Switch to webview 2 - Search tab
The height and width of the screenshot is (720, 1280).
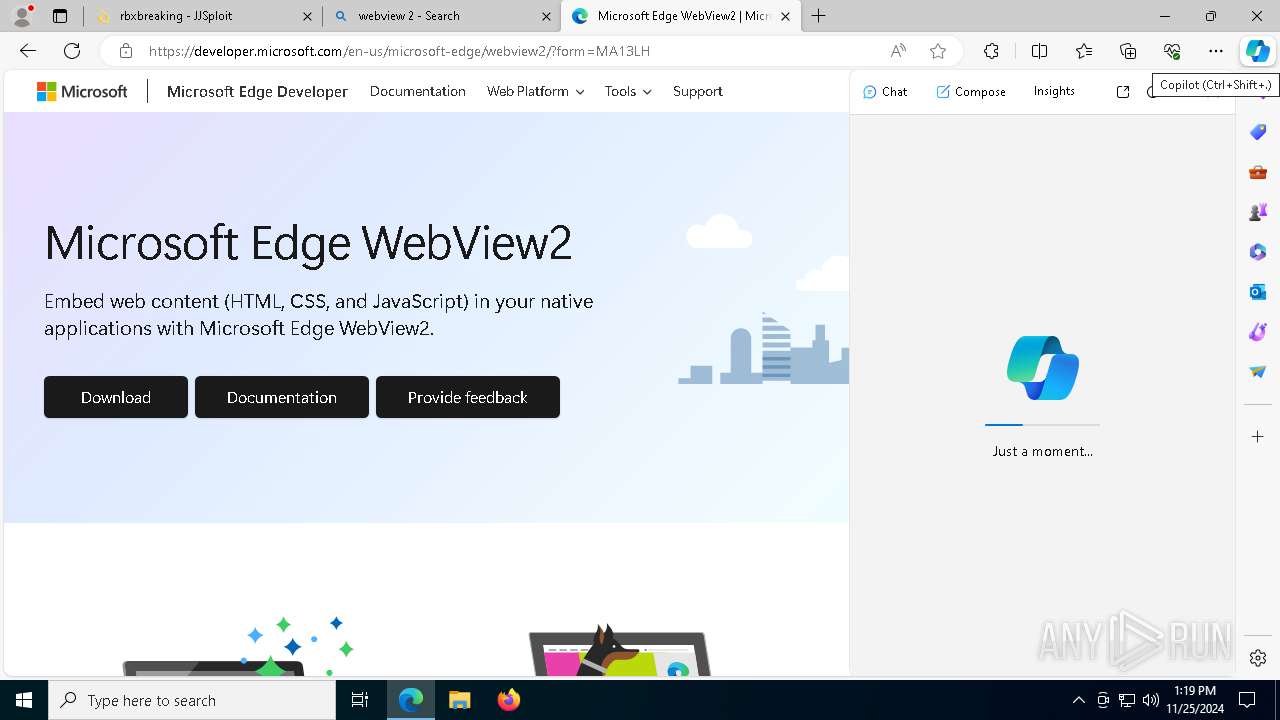[442, 16]
